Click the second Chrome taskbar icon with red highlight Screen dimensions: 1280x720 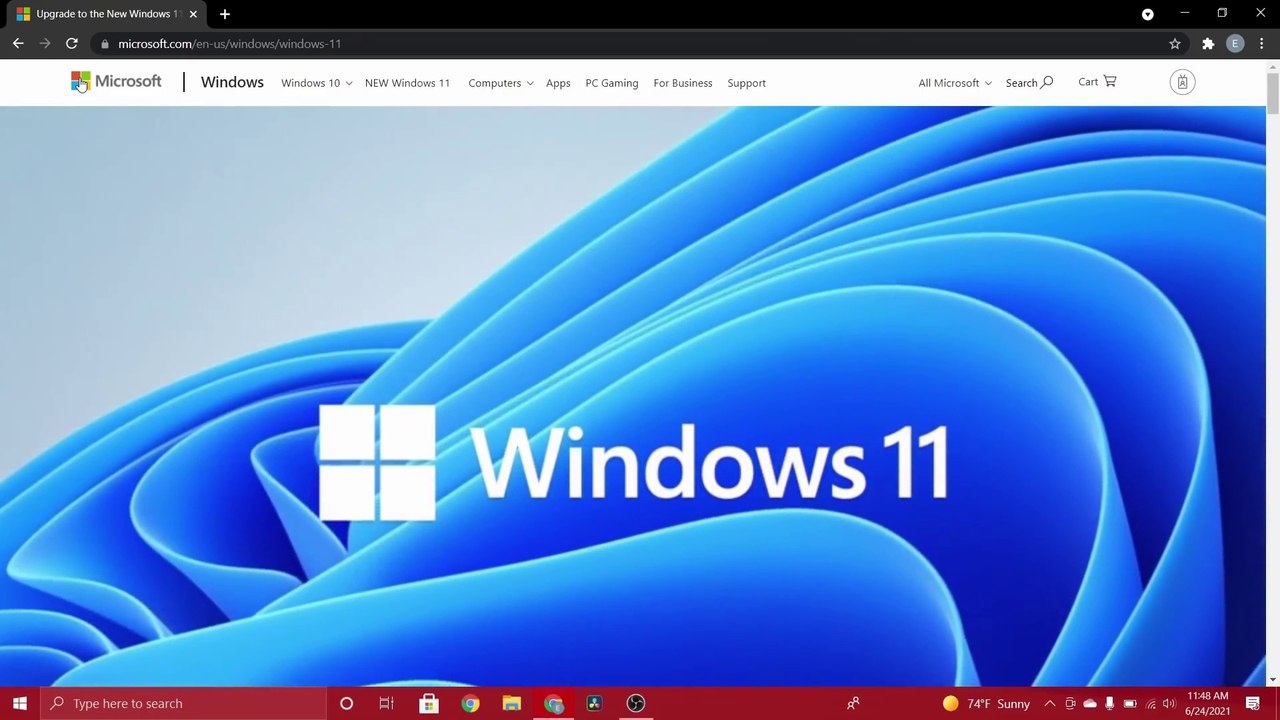coord(553,703)
